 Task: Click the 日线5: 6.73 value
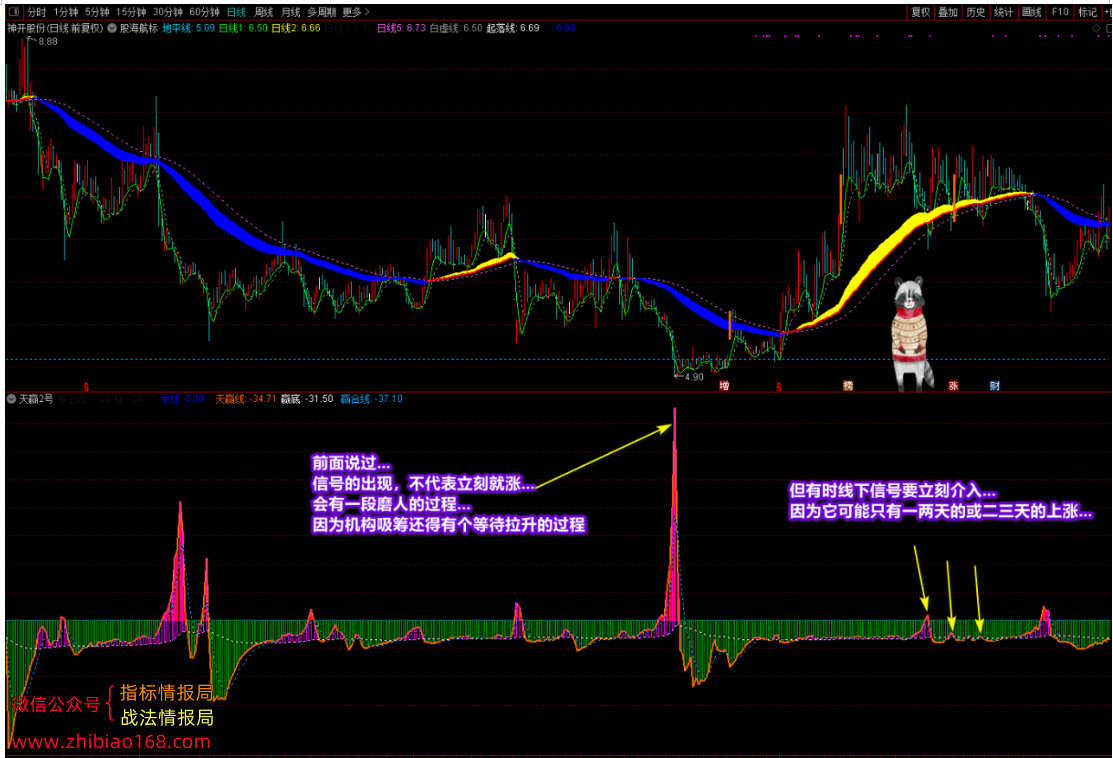(x=401, y=28)
